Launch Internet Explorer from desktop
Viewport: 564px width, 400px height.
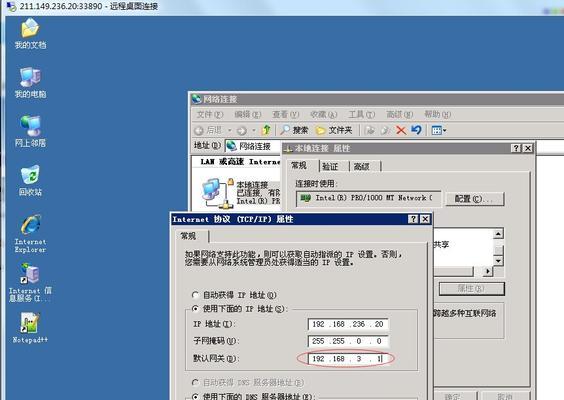click(x=30, y=233)
